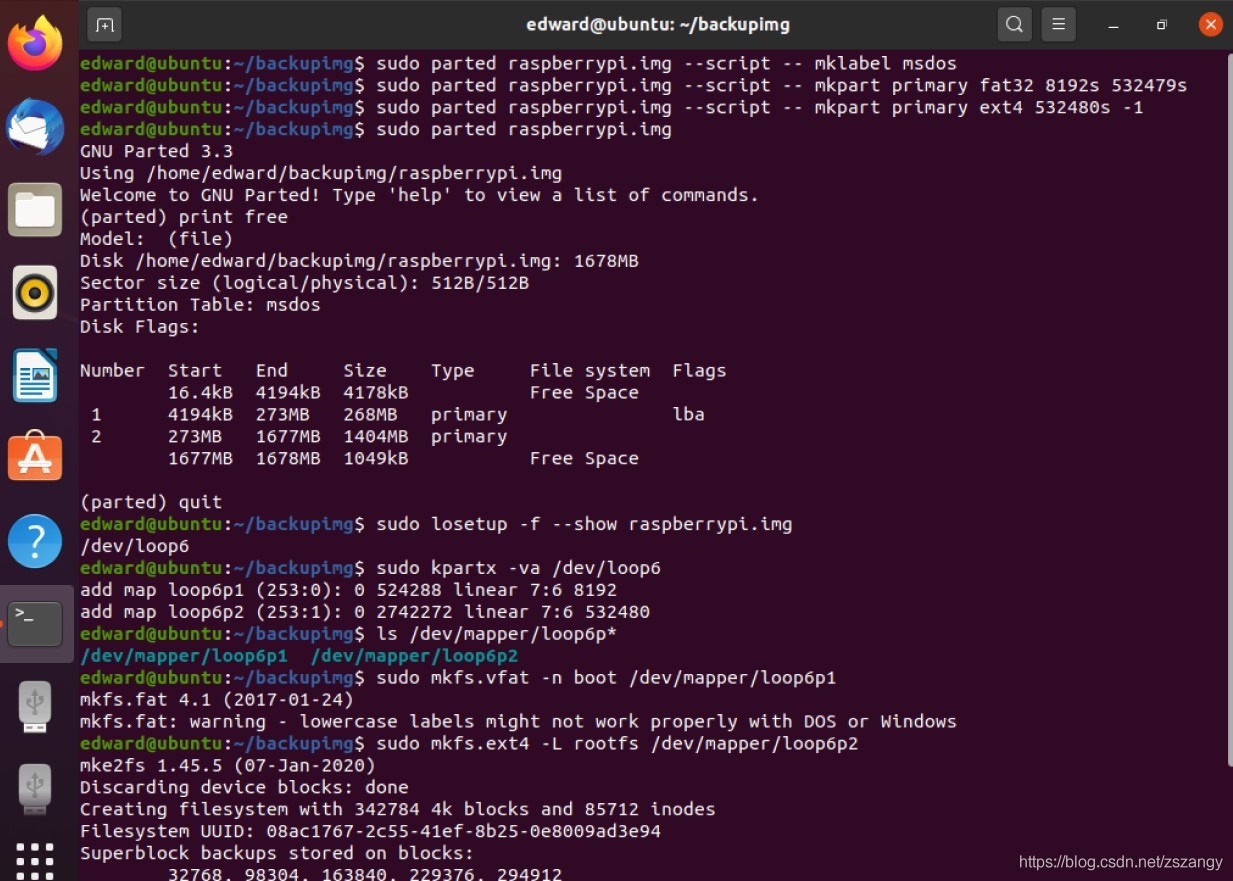The height and width of the screenshot is (881, 1233).
Task: Click the 'Number' column header
Action: [112, 371]
